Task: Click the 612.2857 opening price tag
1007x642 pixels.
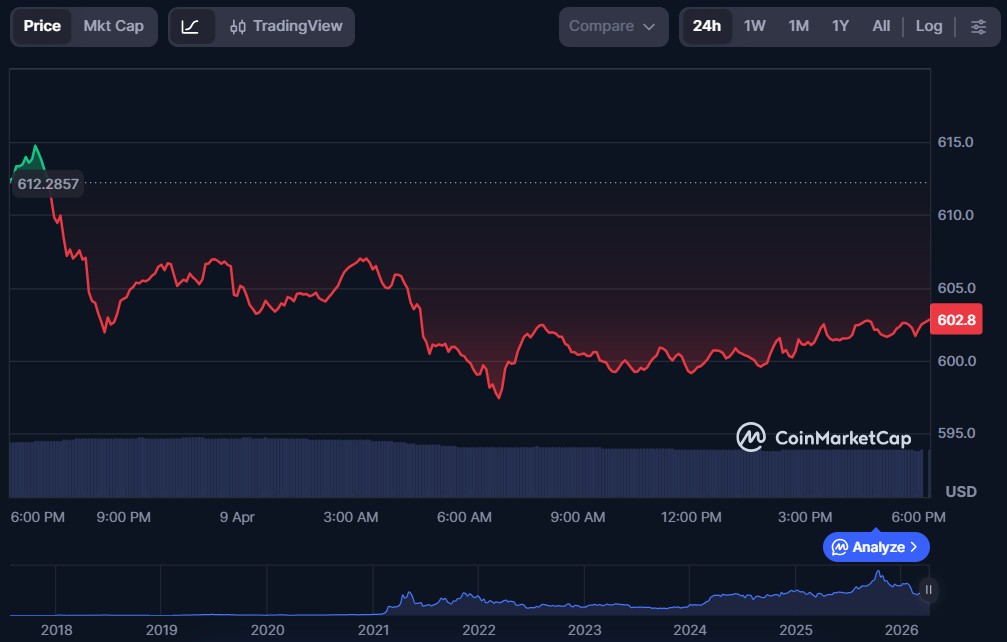Action: [48, 184]
